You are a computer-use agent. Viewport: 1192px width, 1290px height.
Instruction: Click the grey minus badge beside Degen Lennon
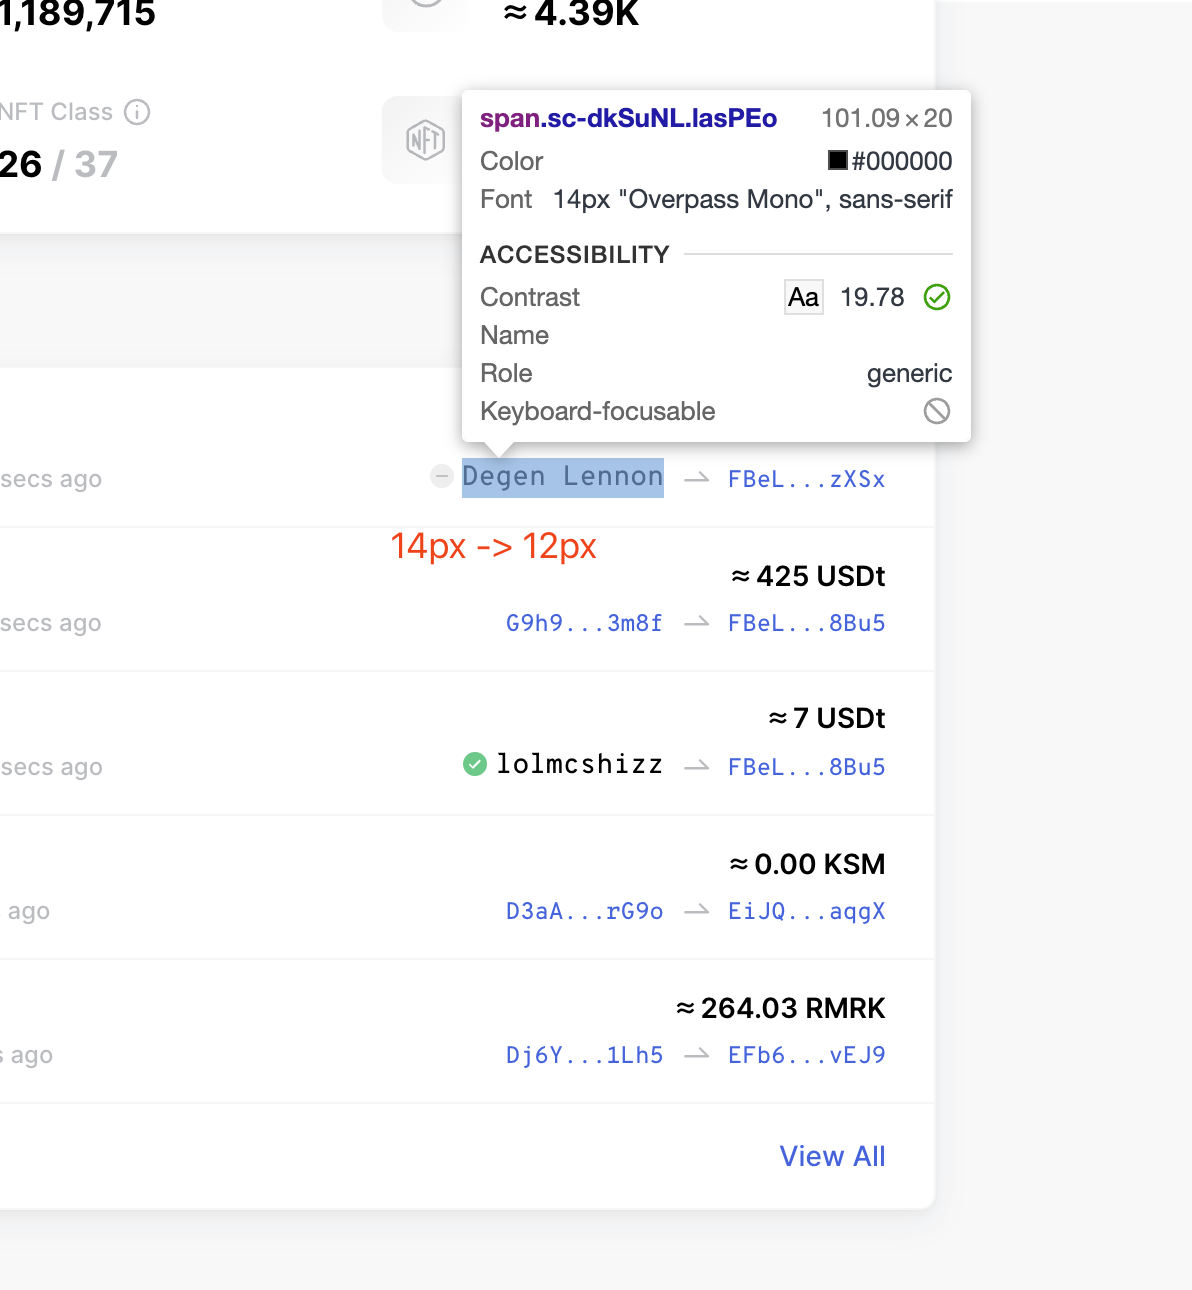click(441, 476)
